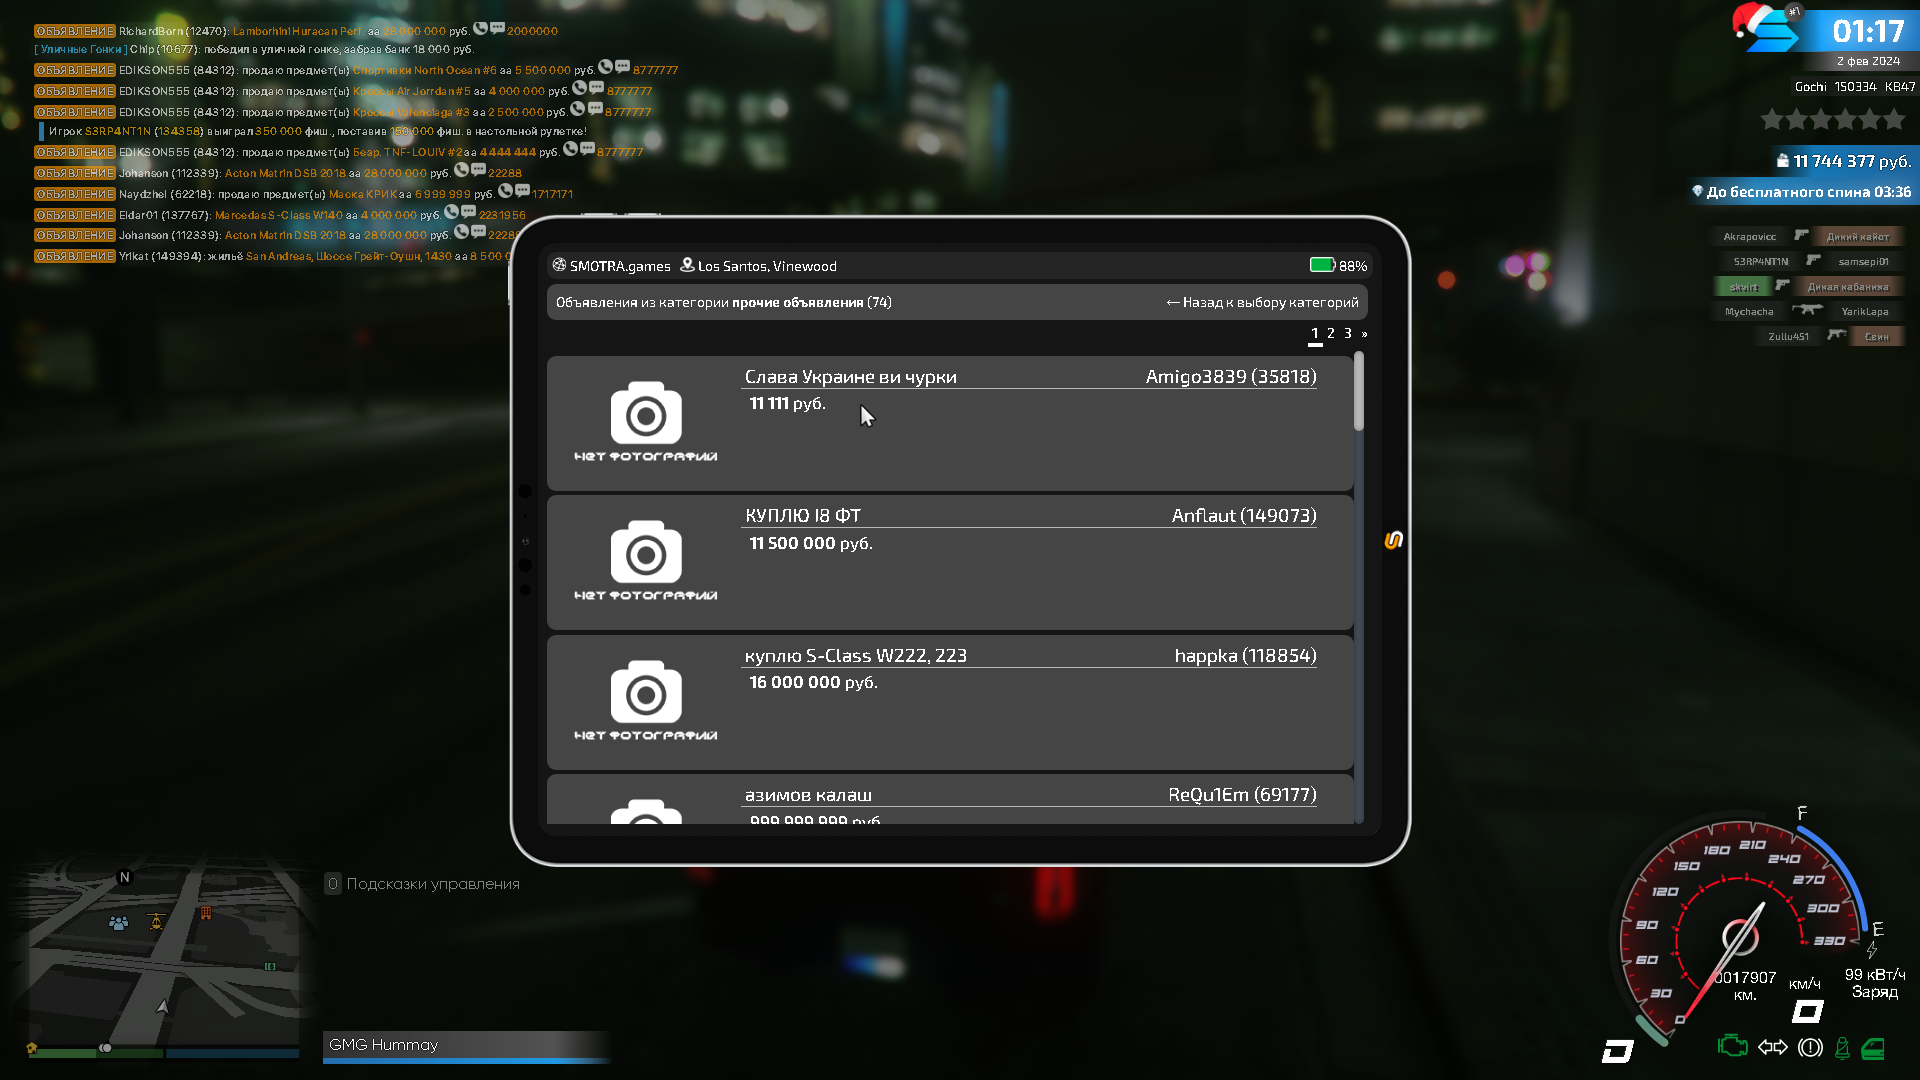Image resolution: width=1920 pixels, height=1080 pixels.
Task: Click the next pages double-arrow
Action: (x=1364, y=334)
